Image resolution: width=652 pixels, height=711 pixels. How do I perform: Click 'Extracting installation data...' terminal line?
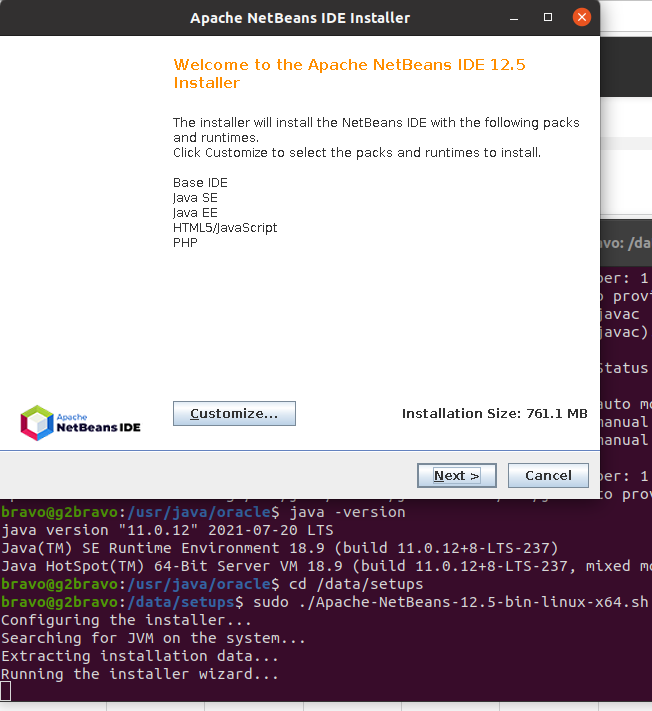point(140,656)
